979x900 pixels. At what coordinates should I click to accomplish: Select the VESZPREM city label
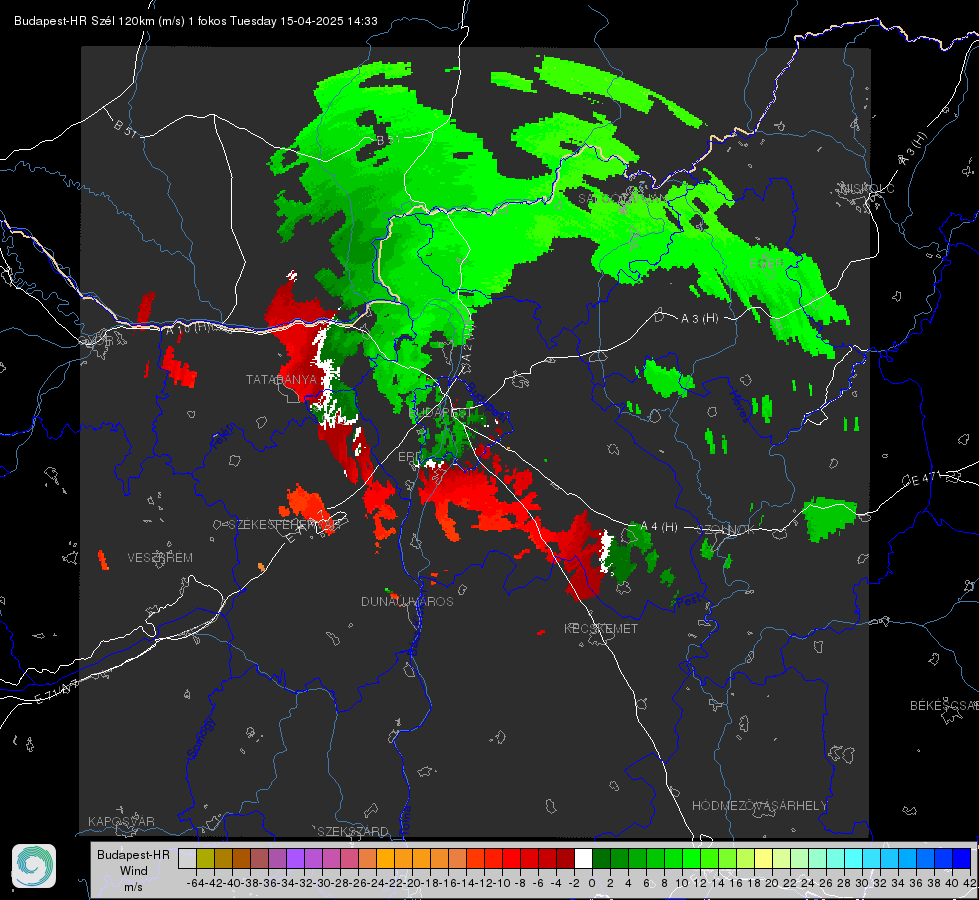[160, 558]
